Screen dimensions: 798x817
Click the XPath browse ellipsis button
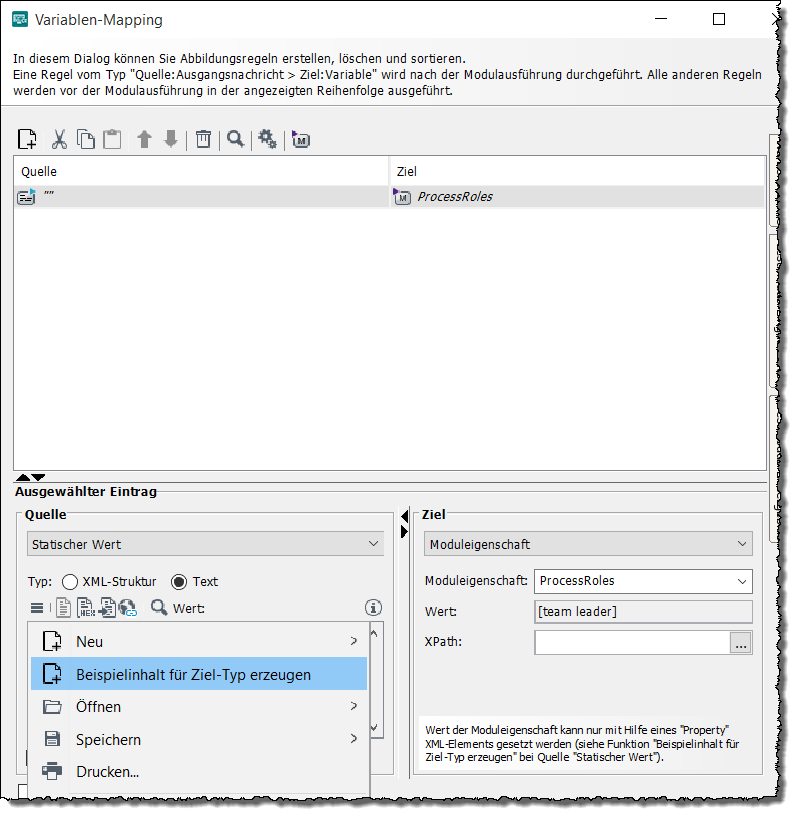(741, 643)
